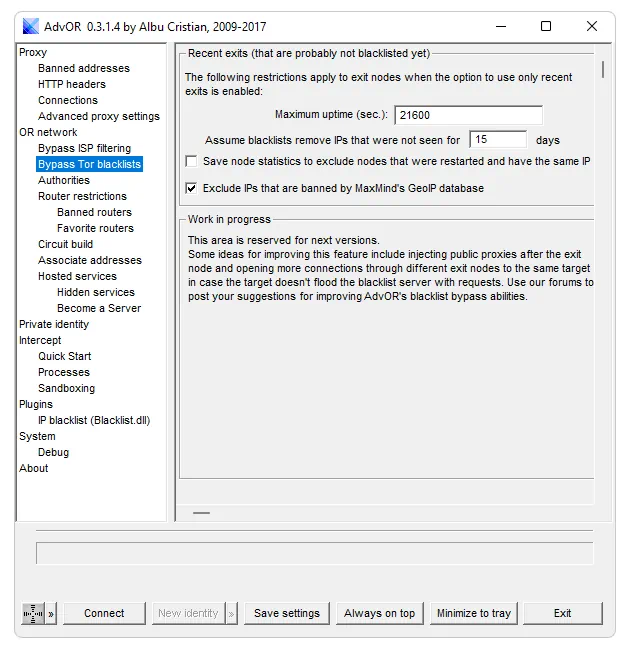This screenshot has height=652, width=628.
Task: Open Processes page
Action: (64, 373)
